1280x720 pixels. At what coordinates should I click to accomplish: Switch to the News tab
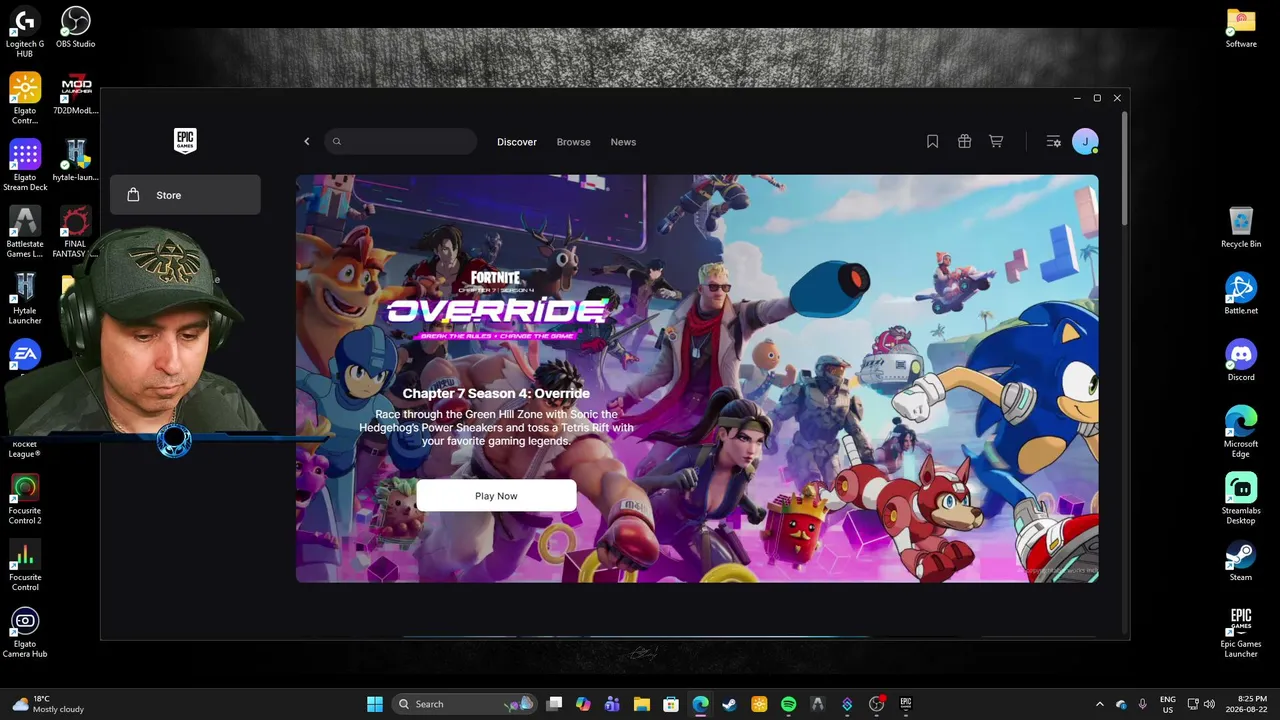coord(623,142)
